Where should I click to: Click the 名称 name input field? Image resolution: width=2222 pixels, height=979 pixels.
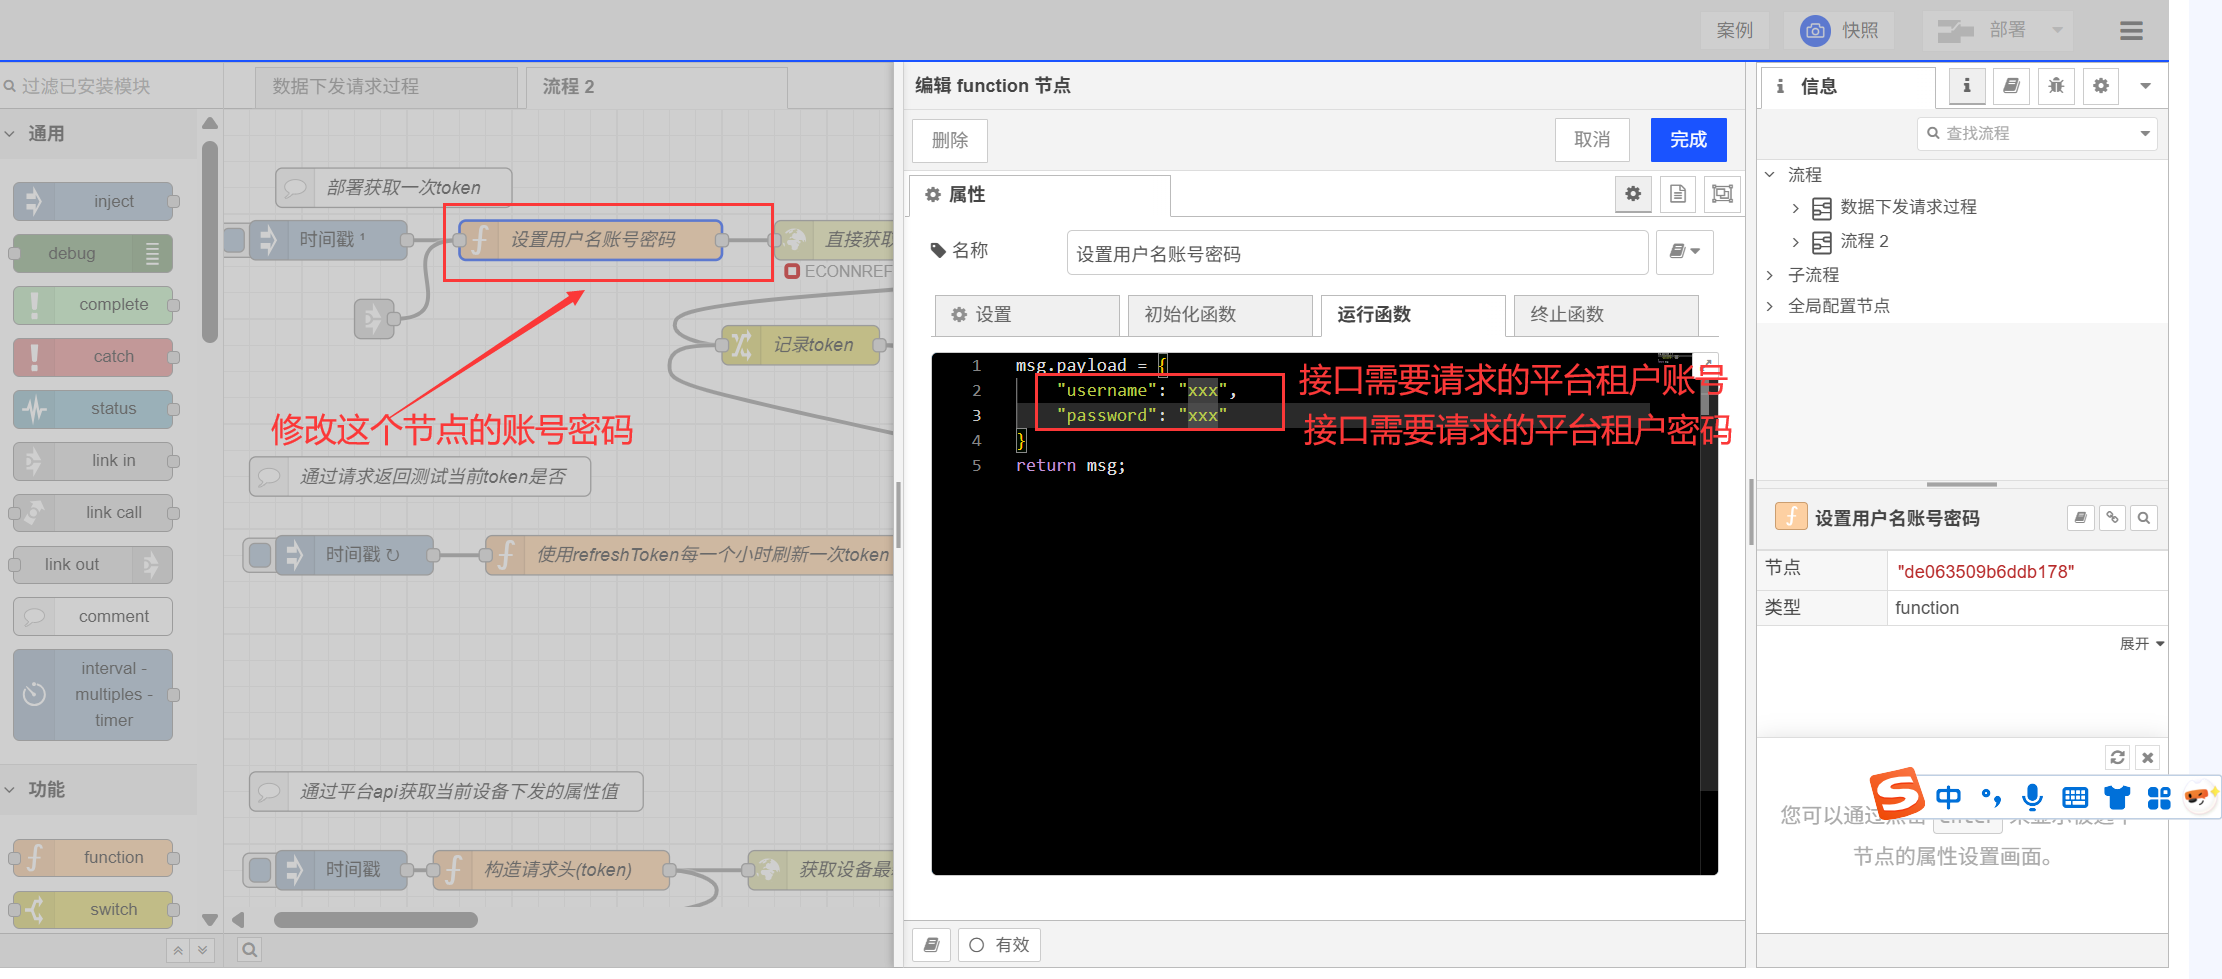1356,254
